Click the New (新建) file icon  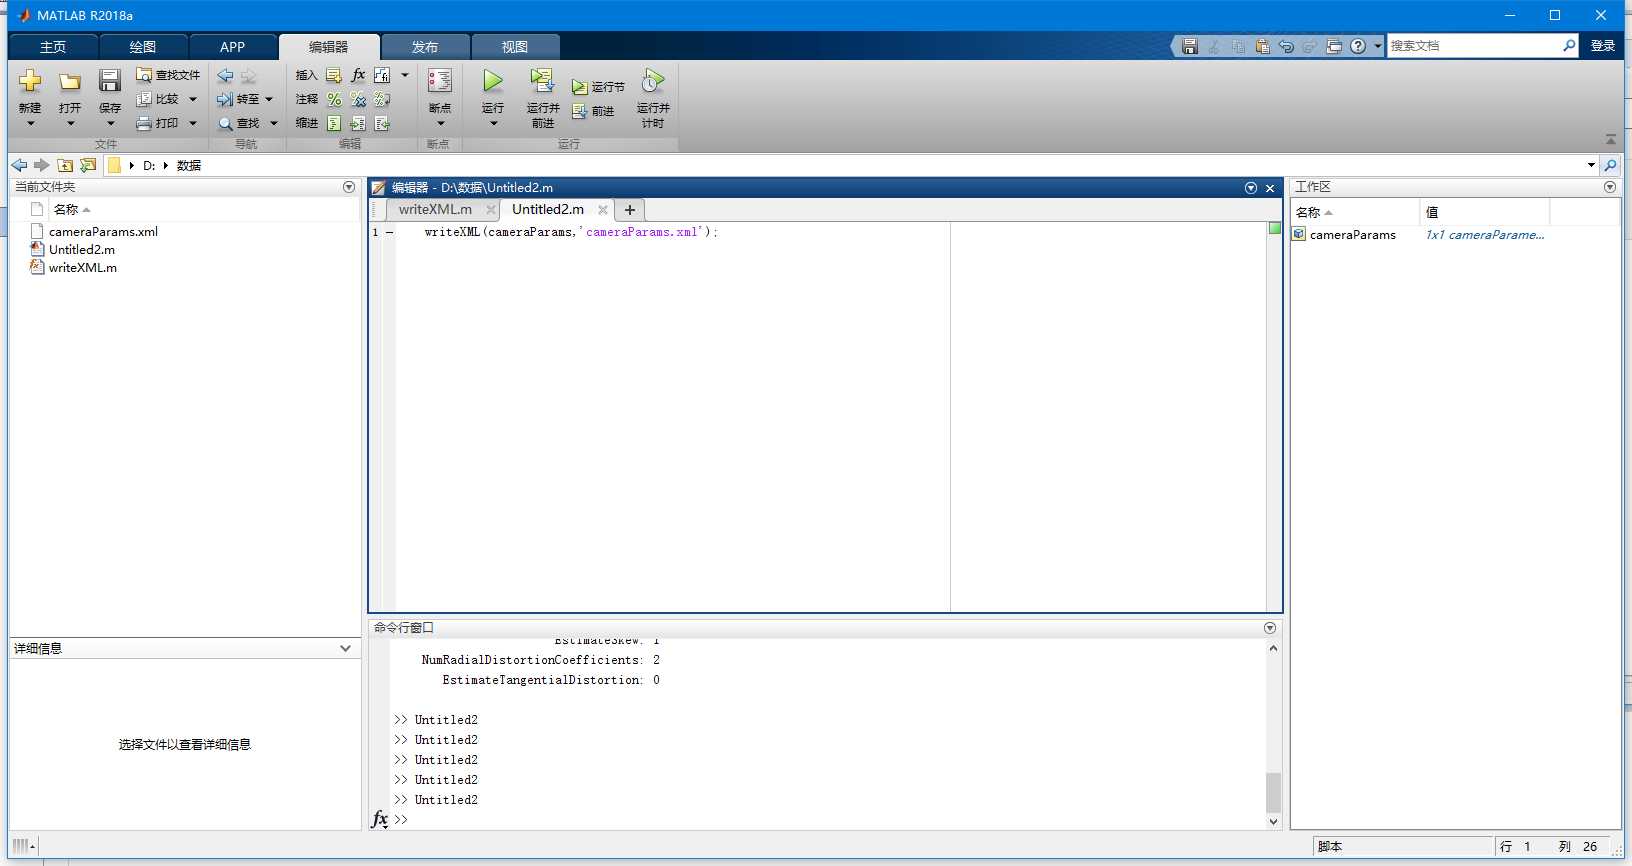click(30, 81)
